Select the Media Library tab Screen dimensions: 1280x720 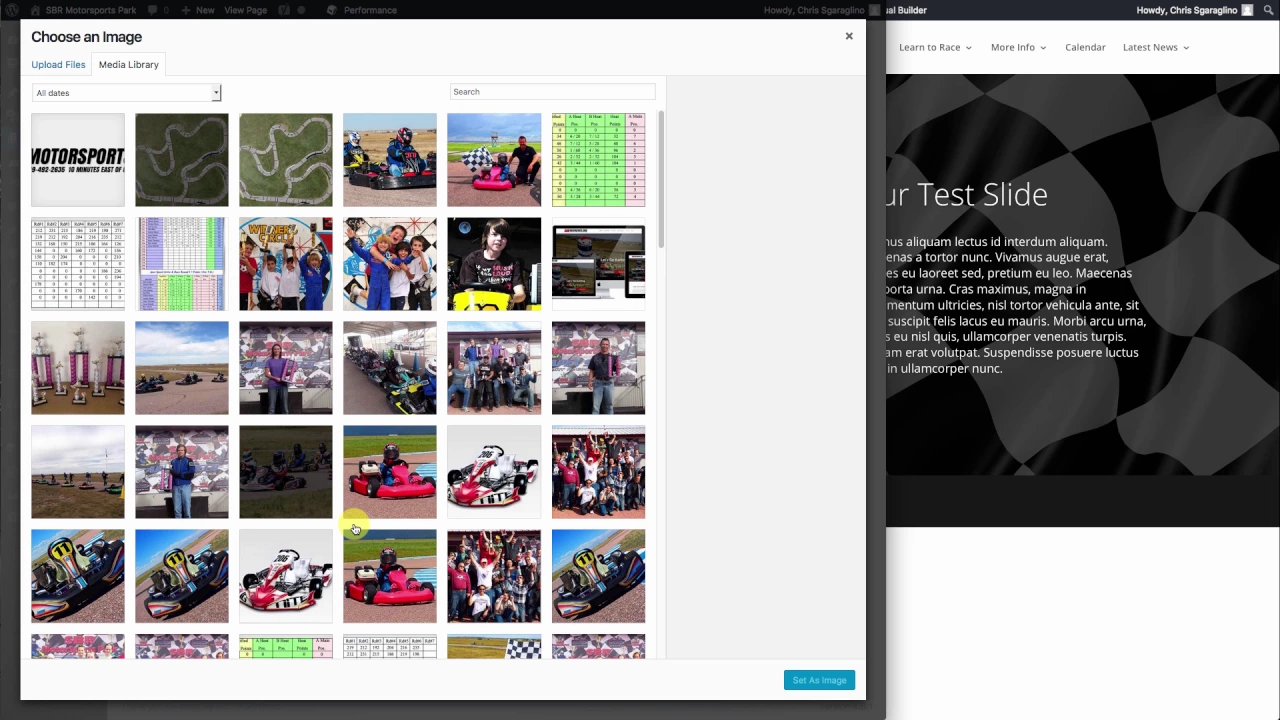128,64
